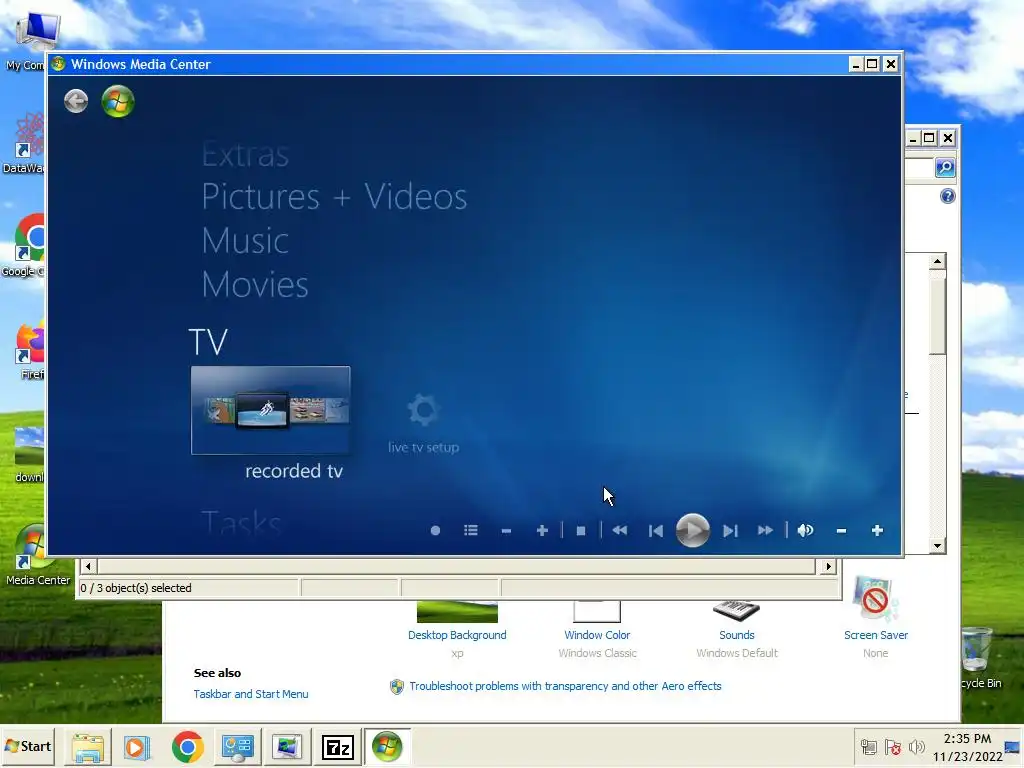1024x768 pixels.
Task: Rewind with the double-left arrow
Action: tap(620, 531)
